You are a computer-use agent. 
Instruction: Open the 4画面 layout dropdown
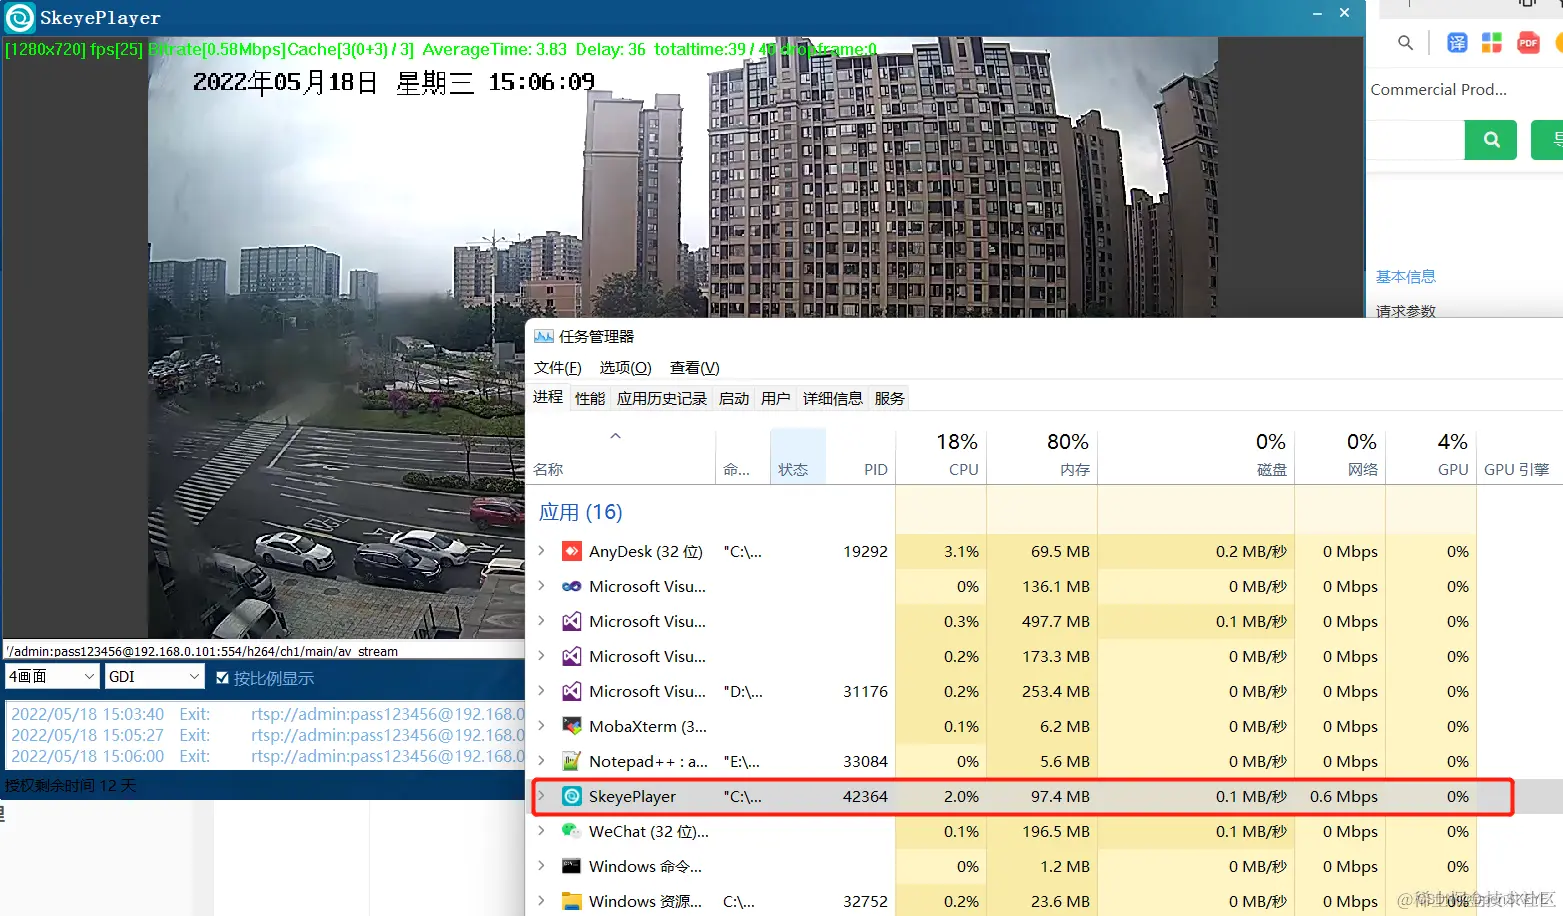point(52,677)
